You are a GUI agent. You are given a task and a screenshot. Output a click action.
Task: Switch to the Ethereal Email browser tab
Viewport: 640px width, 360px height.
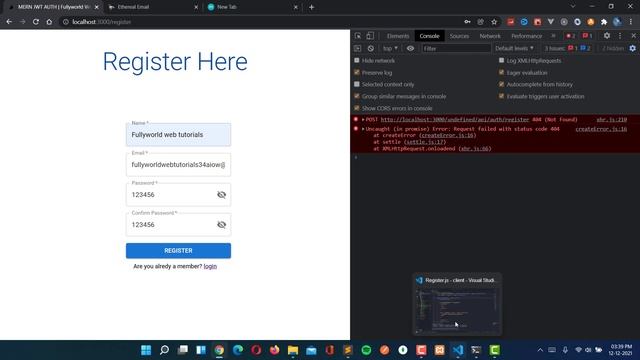[x=152, y=7]
